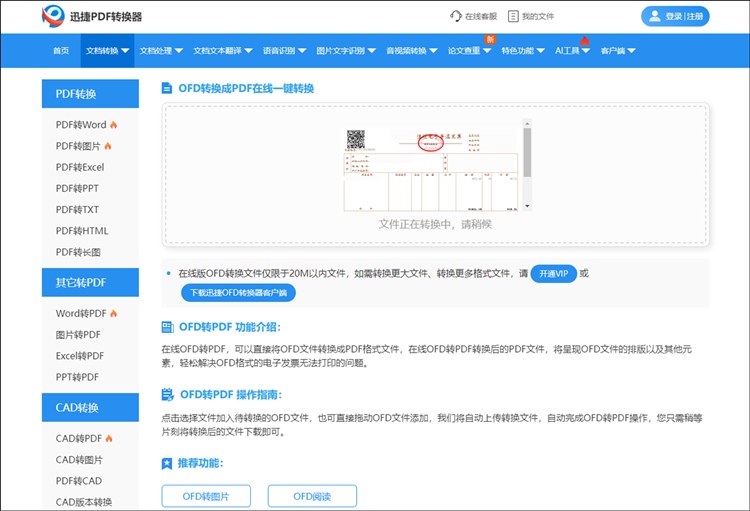
Task: Select the CAD转换 sidebar header
Action: pos(90,408)
